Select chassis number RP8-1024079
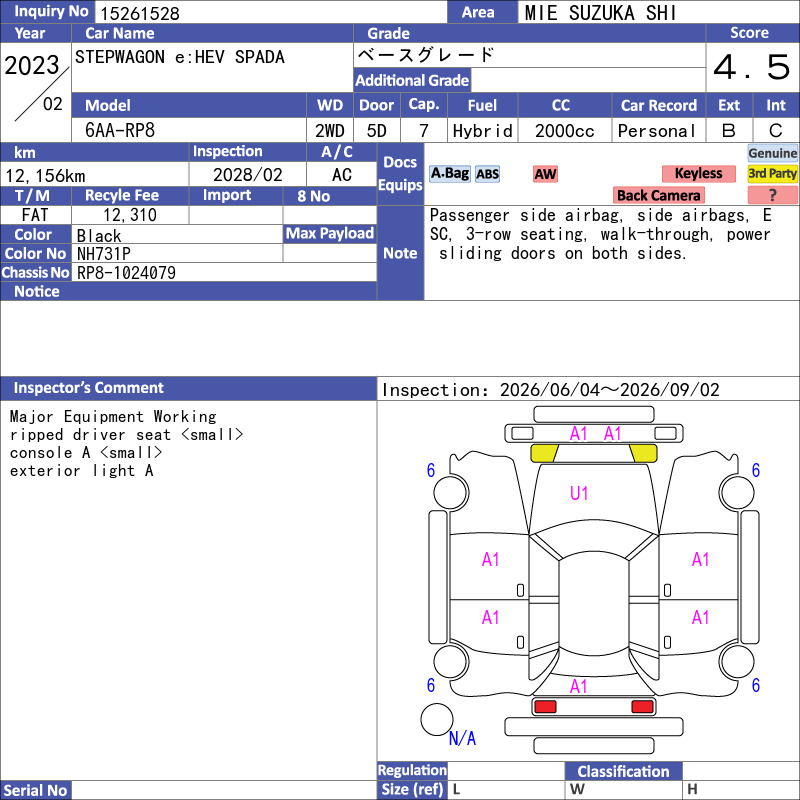 pyautogui.click(x=126, y=272)
